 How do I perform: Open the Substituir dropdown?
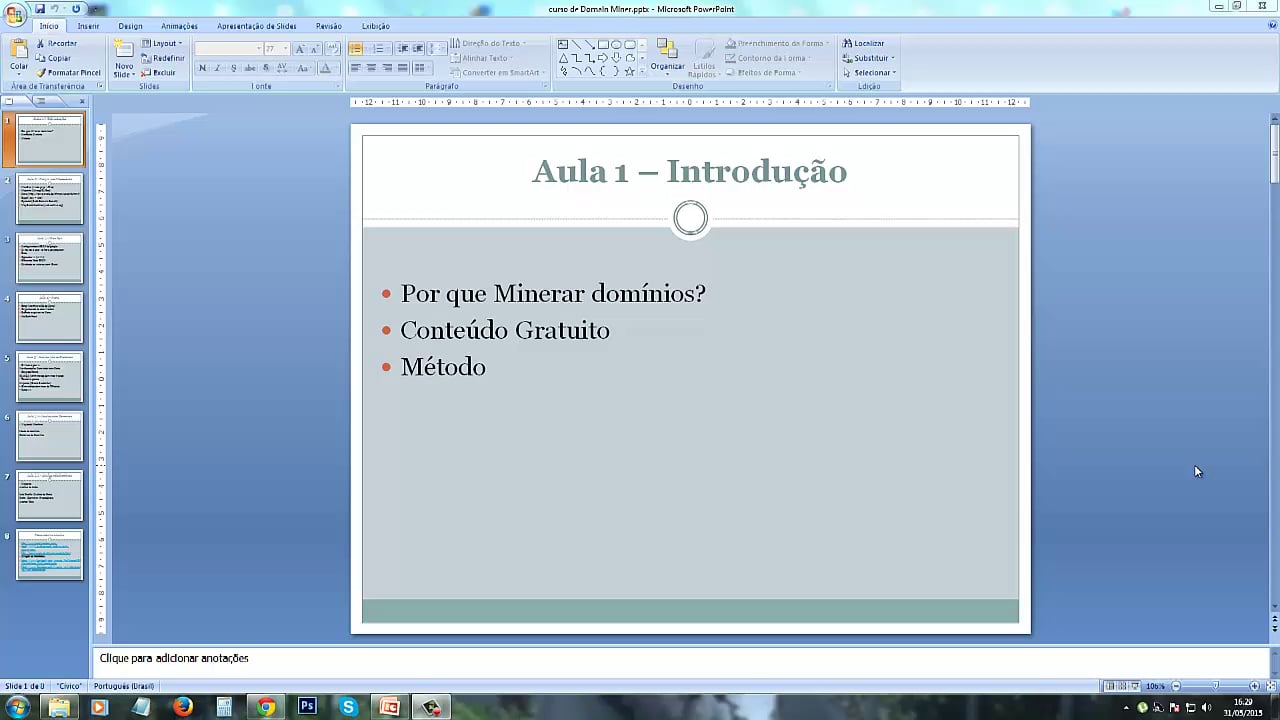868,58
